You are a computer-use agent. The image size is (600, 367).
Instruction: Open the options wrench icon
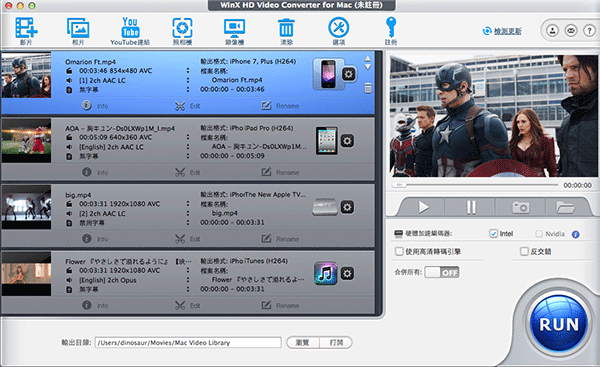coord(339,31)
